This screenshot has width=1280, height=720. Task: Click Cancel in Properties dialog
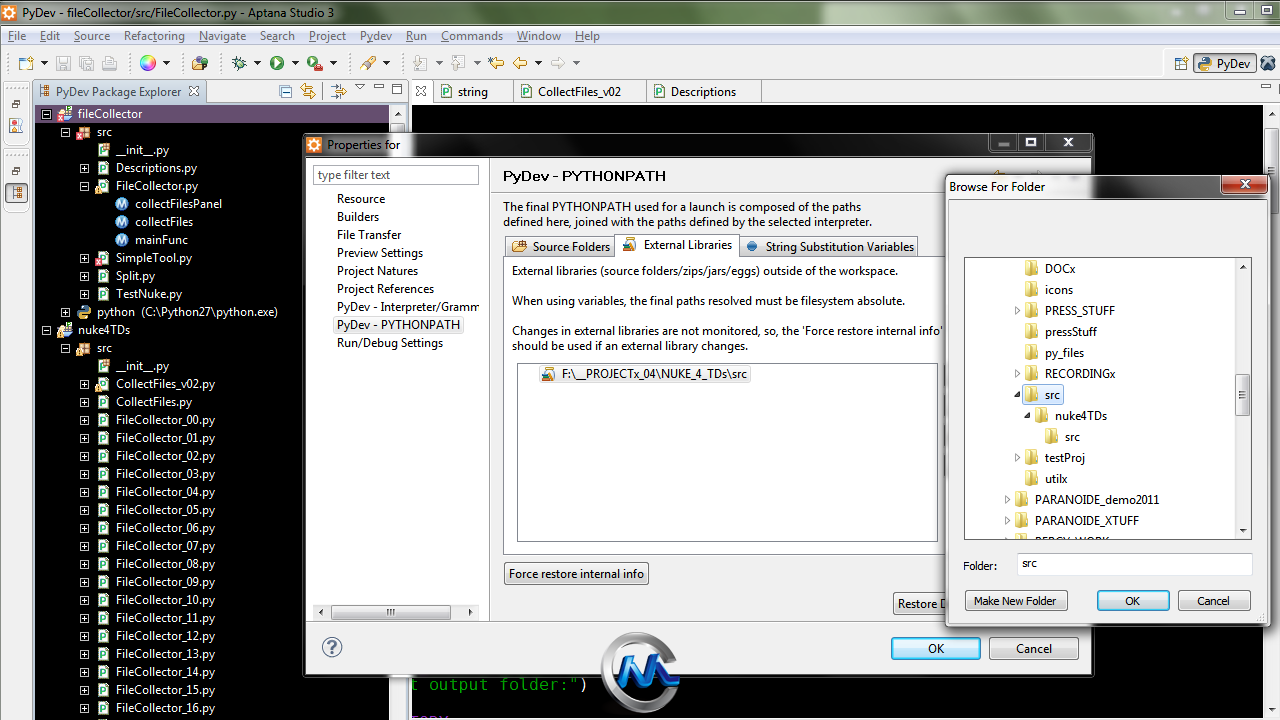[x=1034, y=648]
